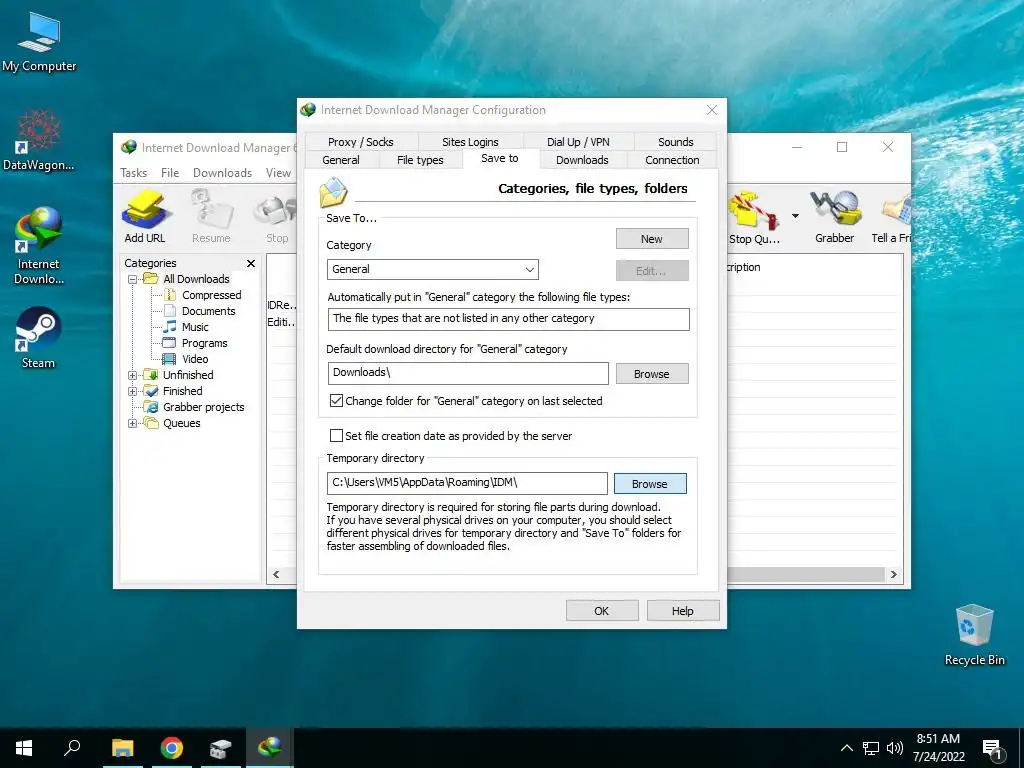Open the DataWagon desktop shortcut

pyautogui.click(x=39, y=140)
